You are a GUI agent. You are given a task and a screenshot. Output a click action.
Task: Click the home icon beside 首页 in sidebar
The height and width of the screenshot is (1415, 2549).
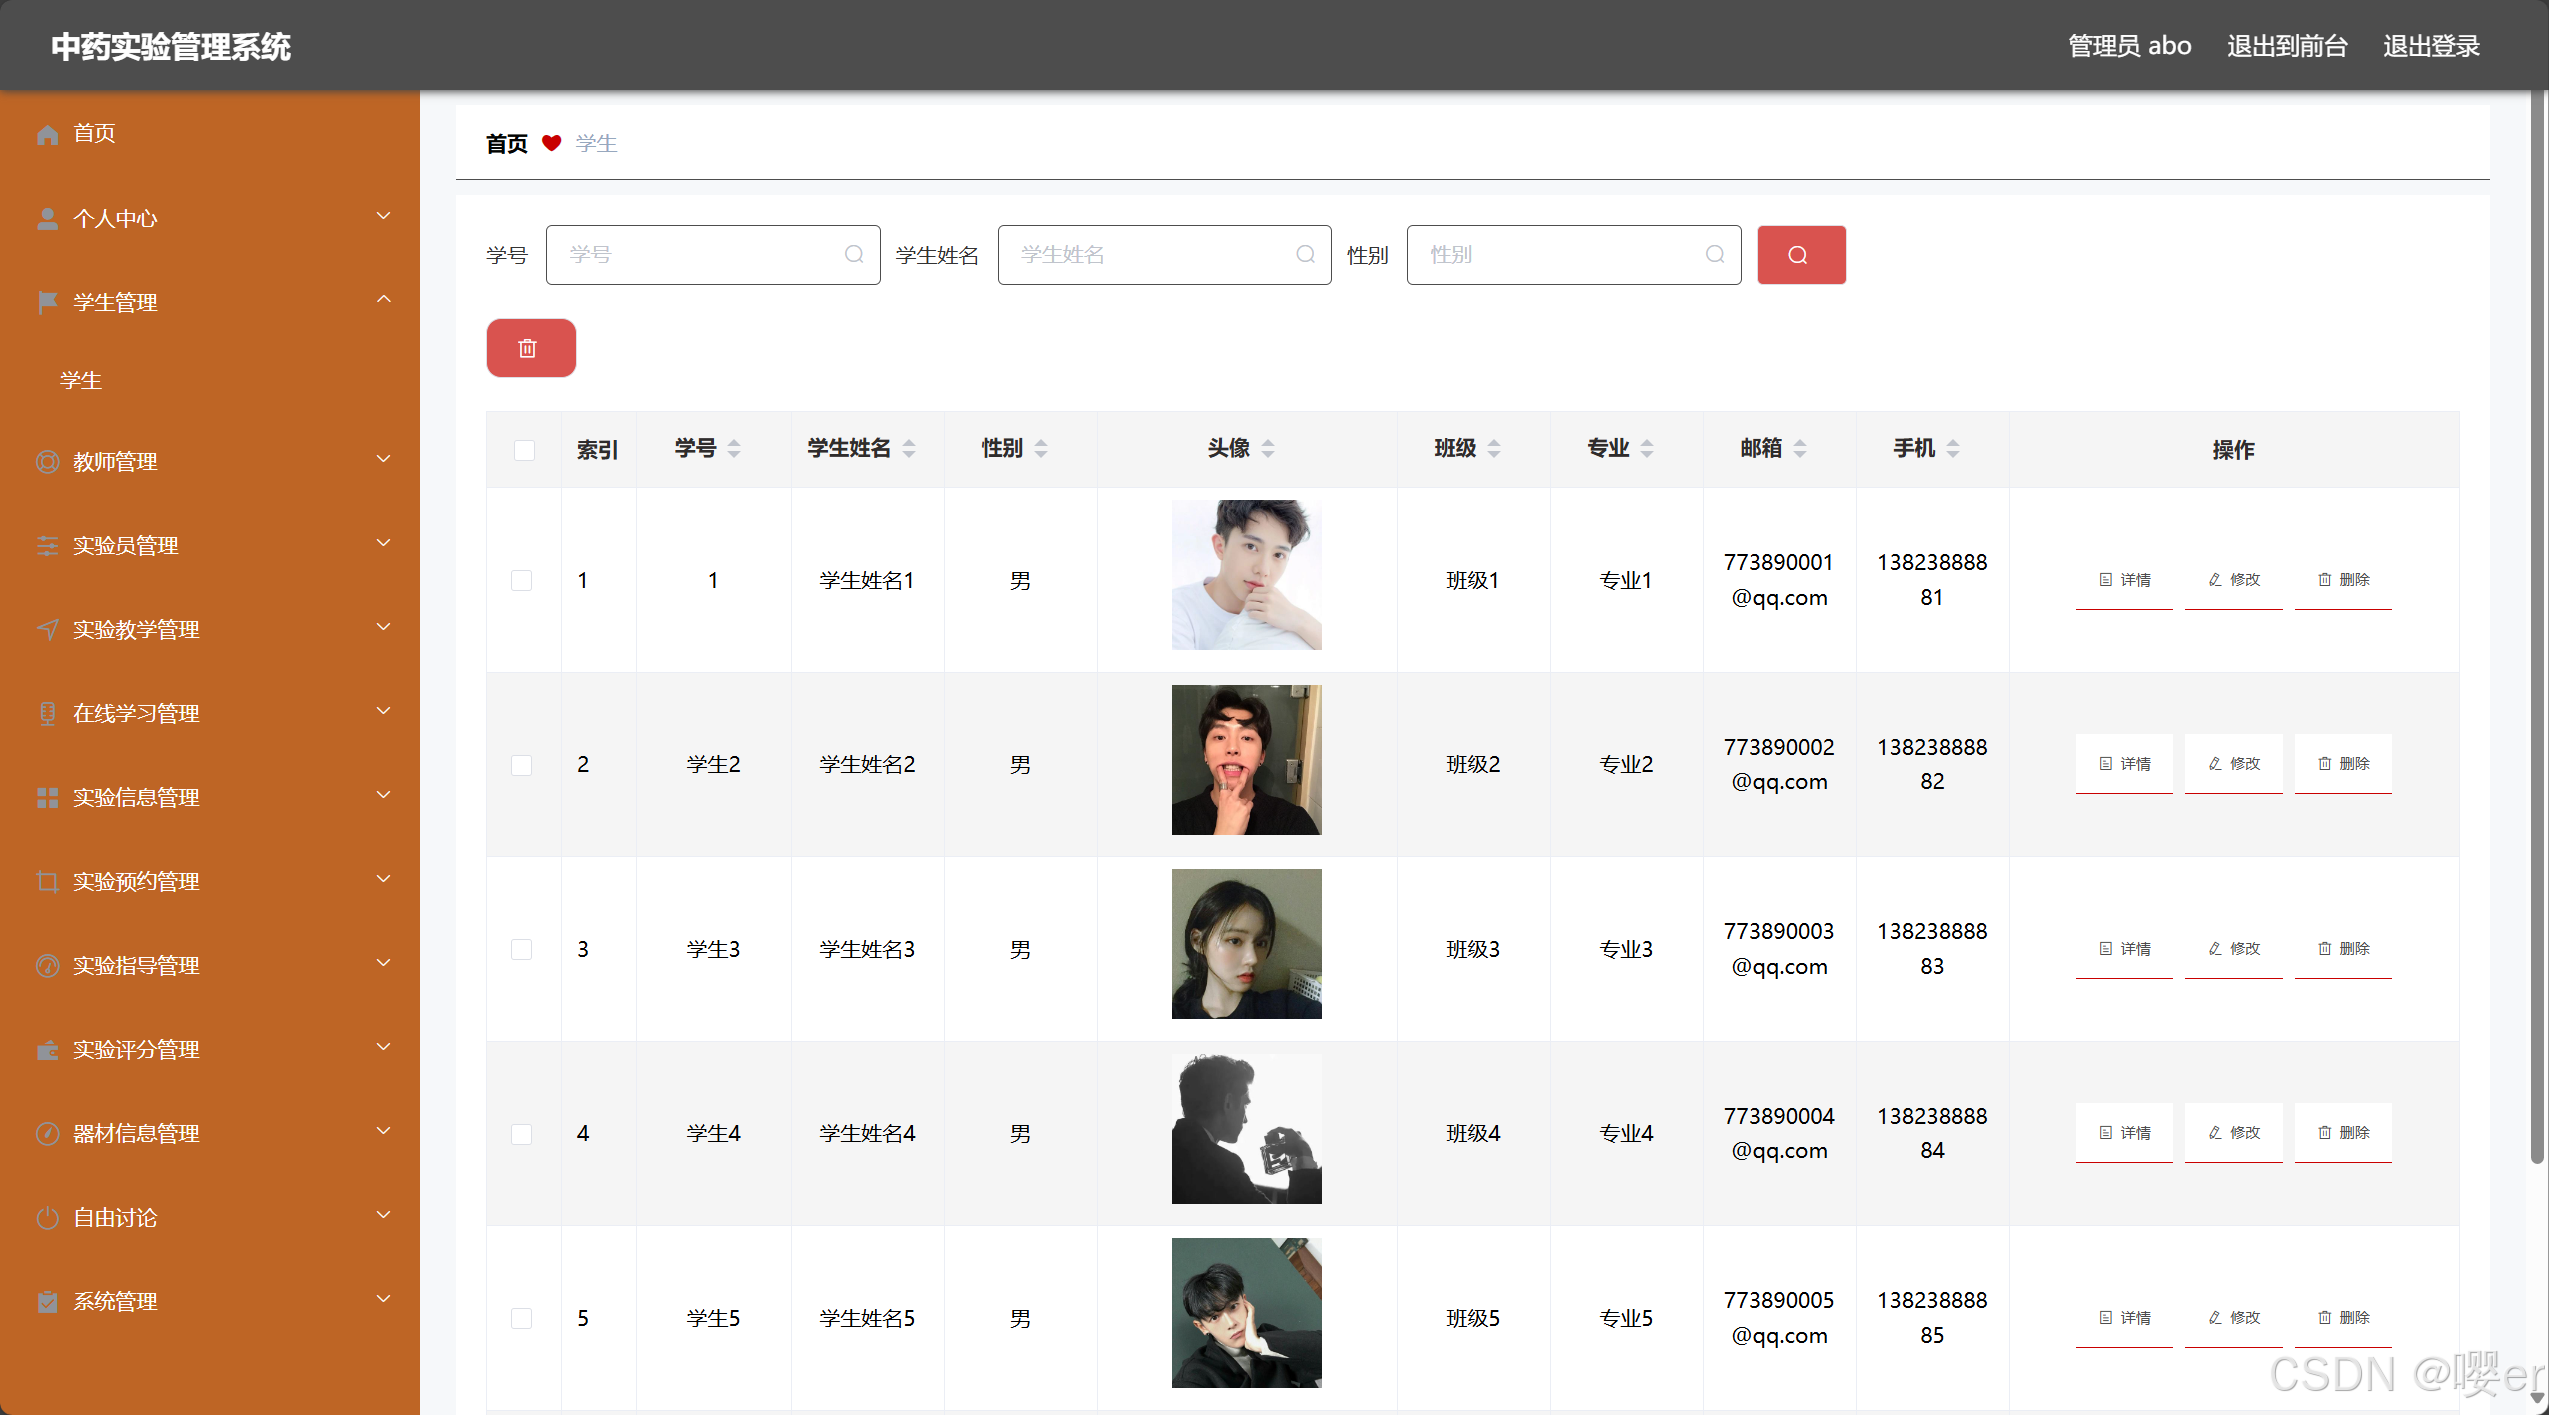[47, 134]
